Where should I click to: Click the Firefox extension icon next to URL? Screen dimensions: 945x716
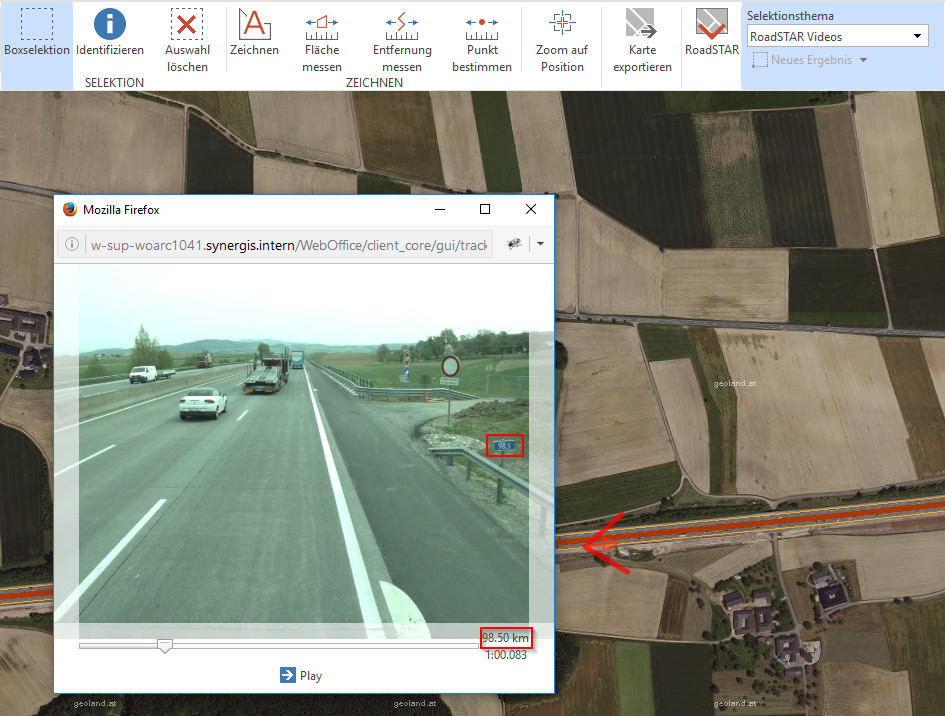(513, 244)
